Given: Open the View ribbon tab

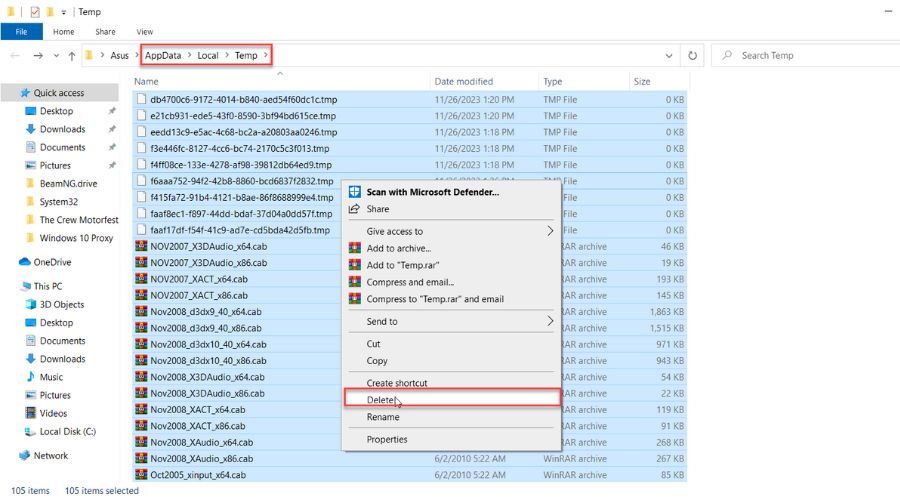Looking at the screenshot, I should tap(145, 32).
